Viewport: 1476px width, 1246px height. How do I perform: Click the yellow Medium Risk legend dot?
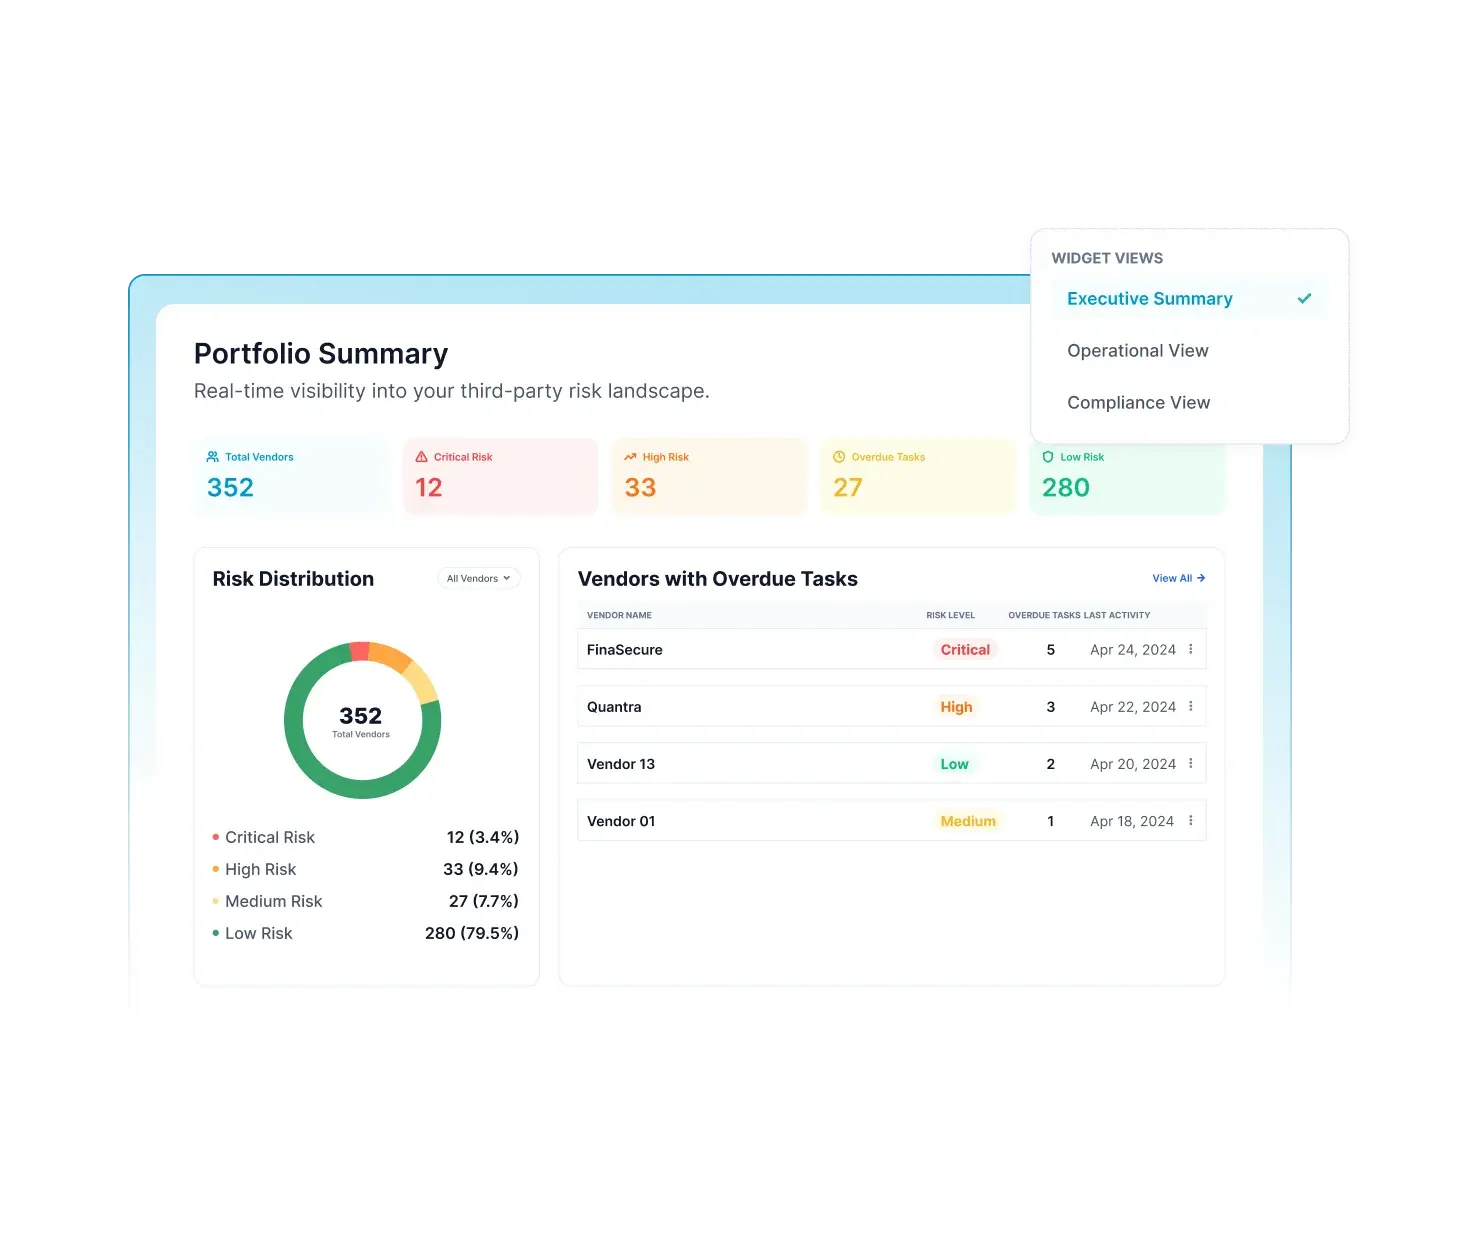(215, 901)
